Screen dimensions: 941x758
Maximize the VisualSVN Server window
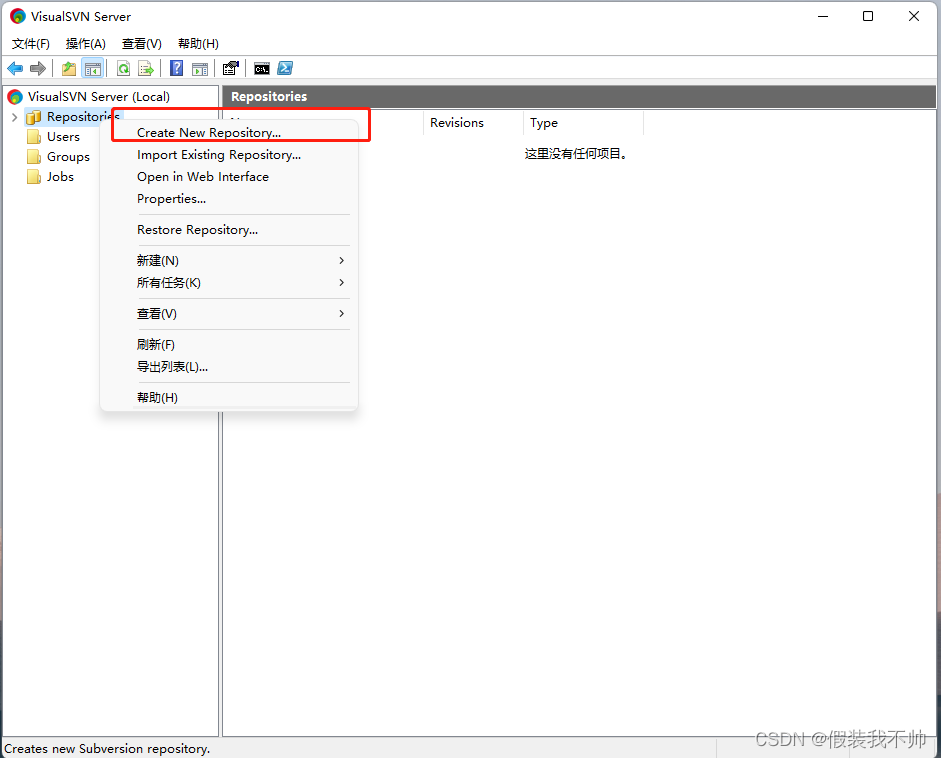868,16
